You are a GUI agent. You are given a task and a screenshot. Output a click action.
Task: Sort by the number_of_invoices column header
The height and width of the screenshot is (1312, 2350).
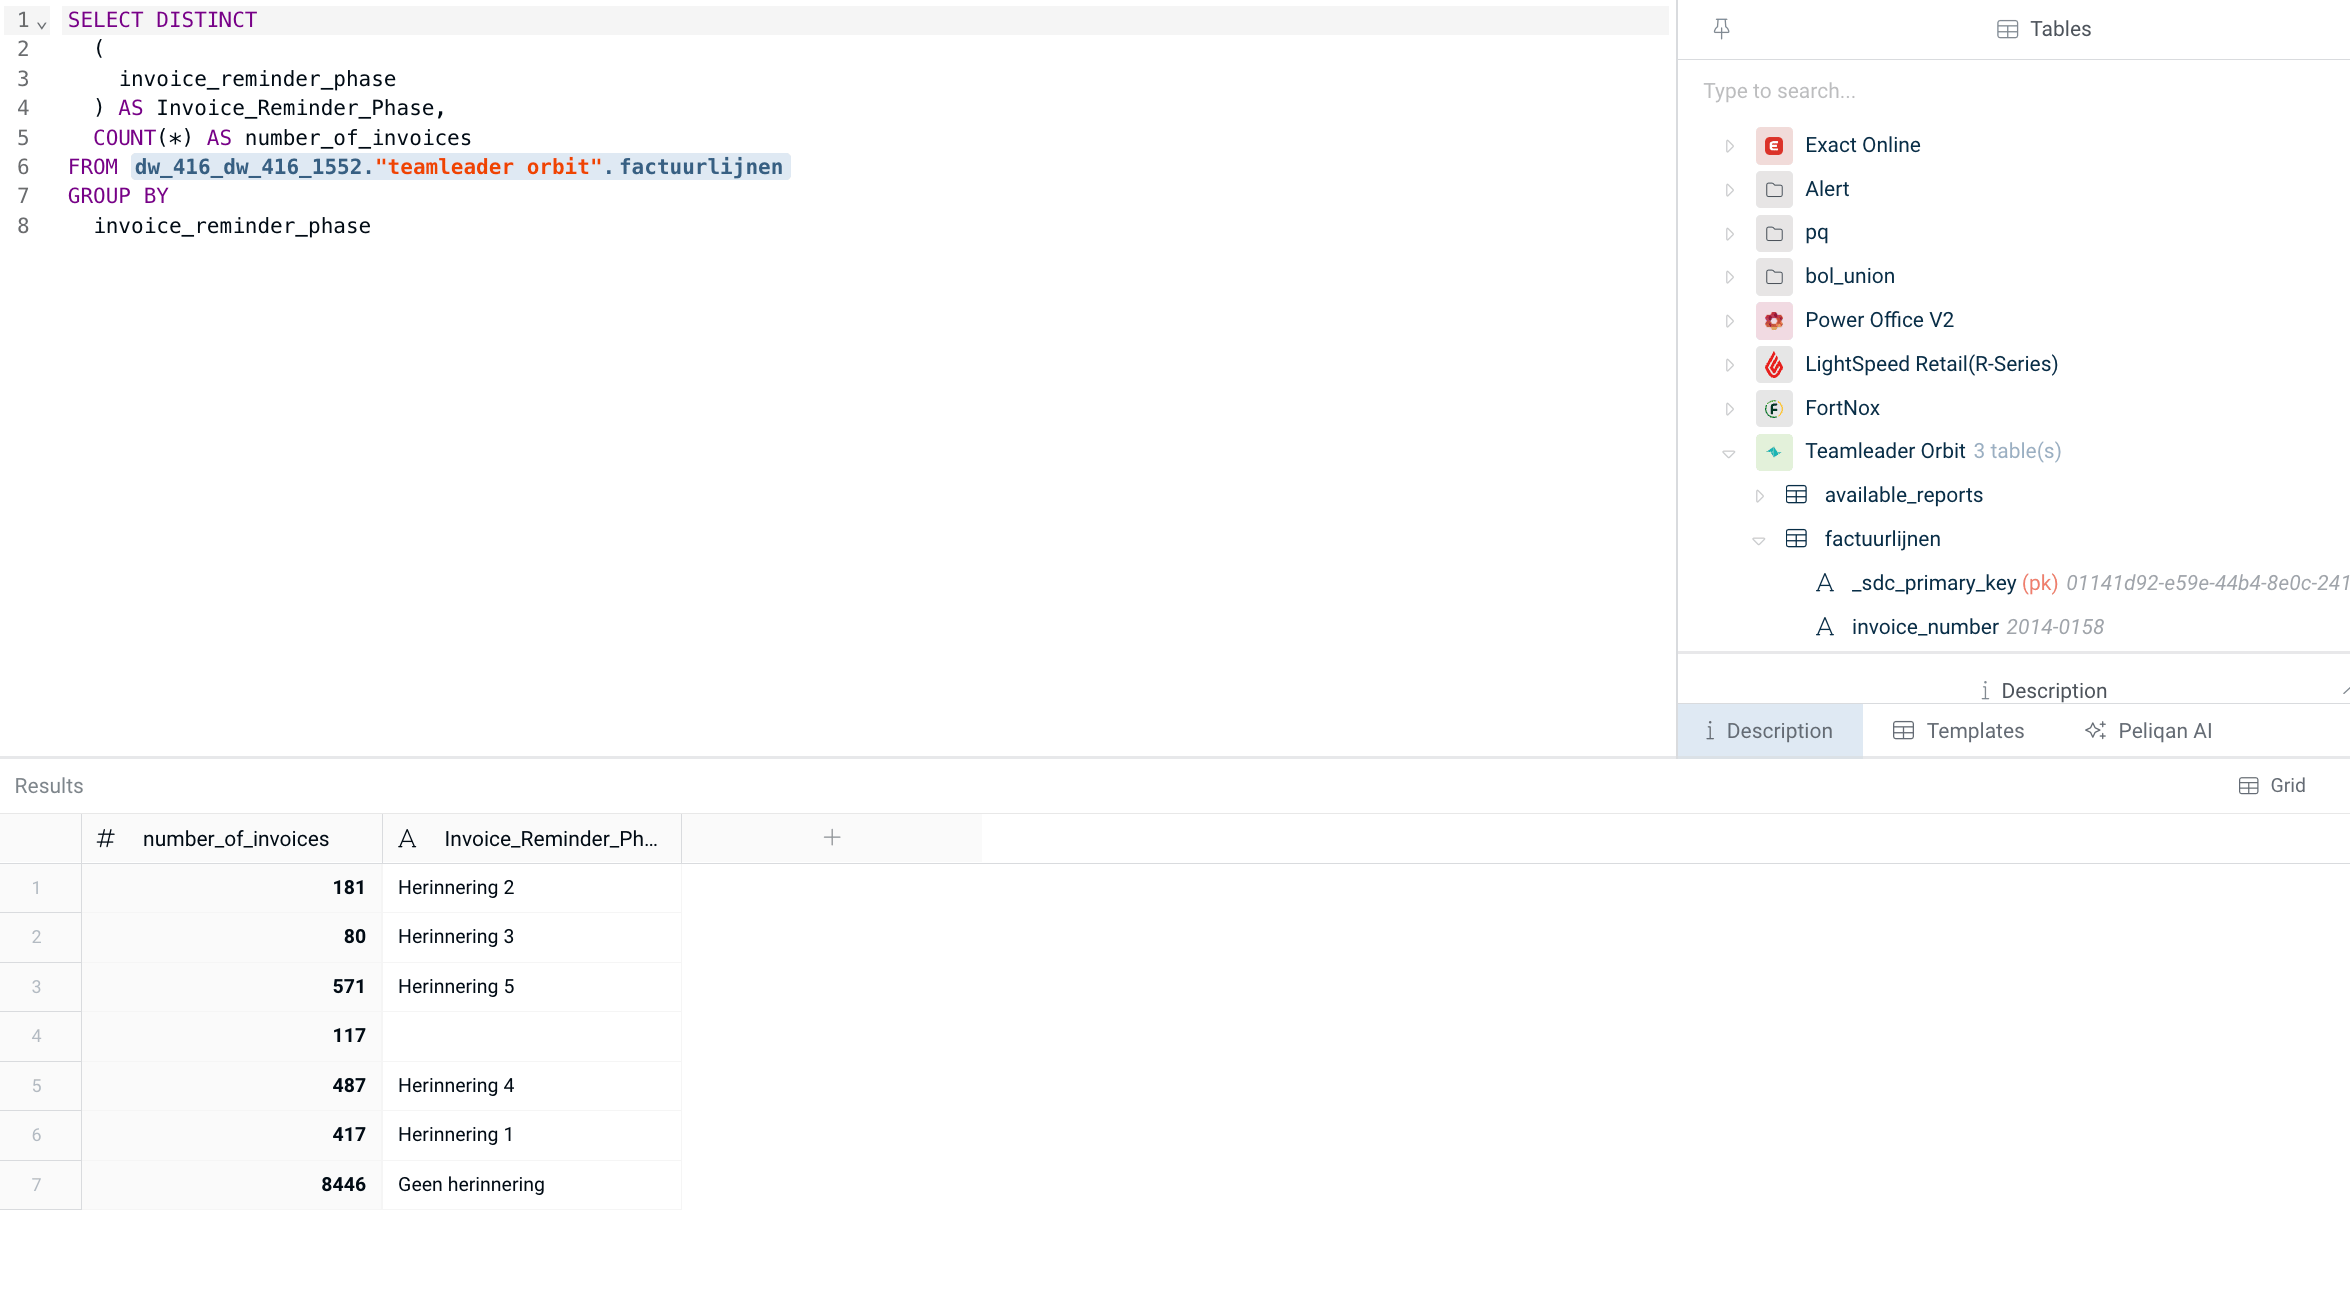pos(232,838)
